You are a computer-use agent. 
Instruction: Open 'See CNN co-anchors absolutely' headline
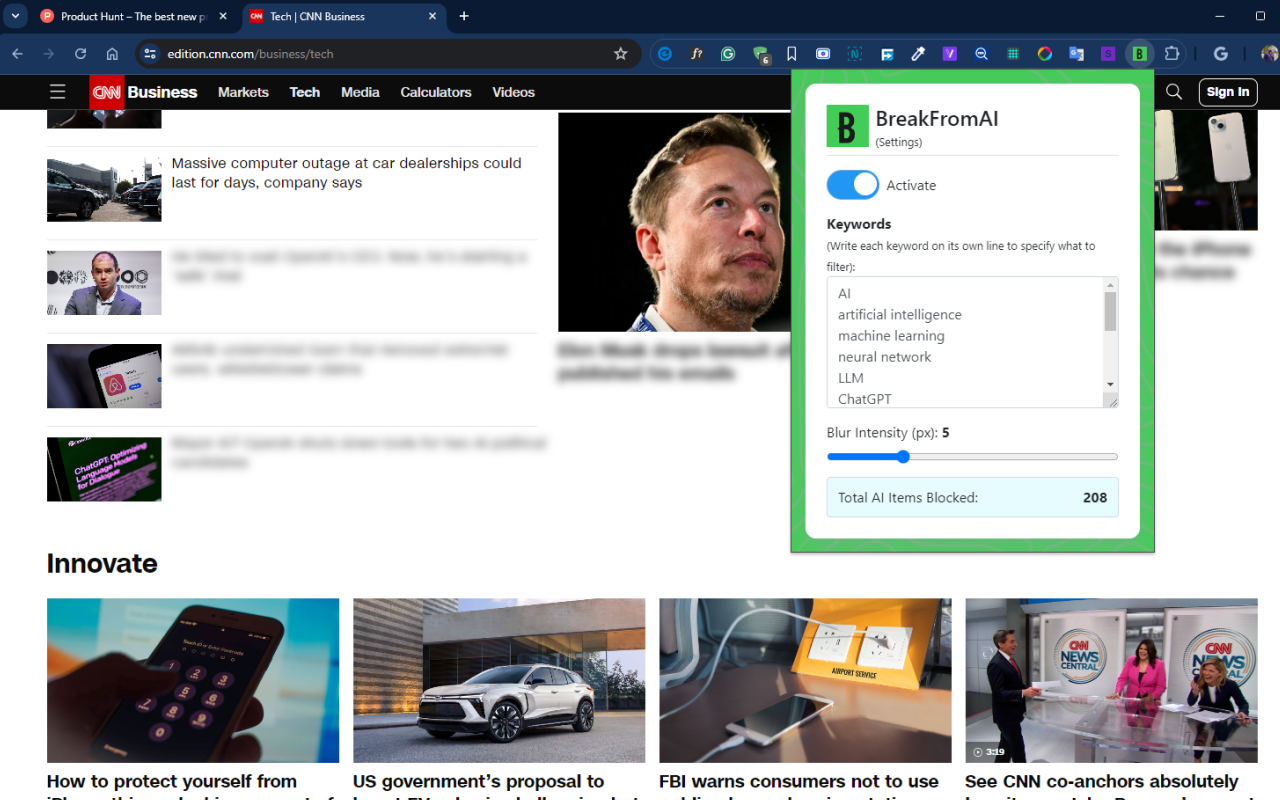pyautogui.click(x=1102, y=782)
